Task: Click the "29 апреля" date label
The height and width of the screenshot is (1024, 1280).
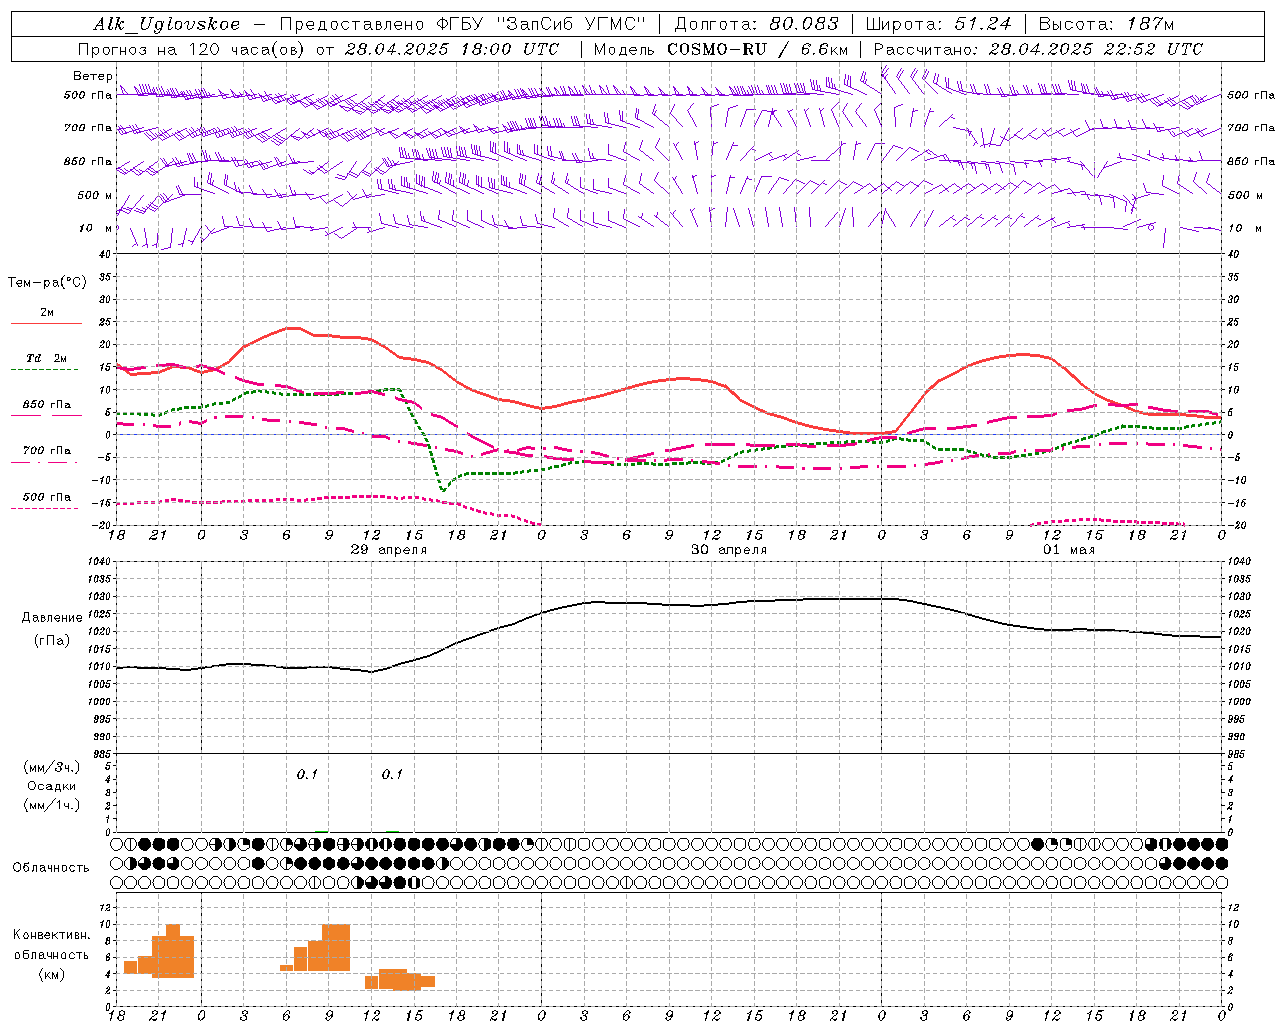Action: tap(389, 550)
